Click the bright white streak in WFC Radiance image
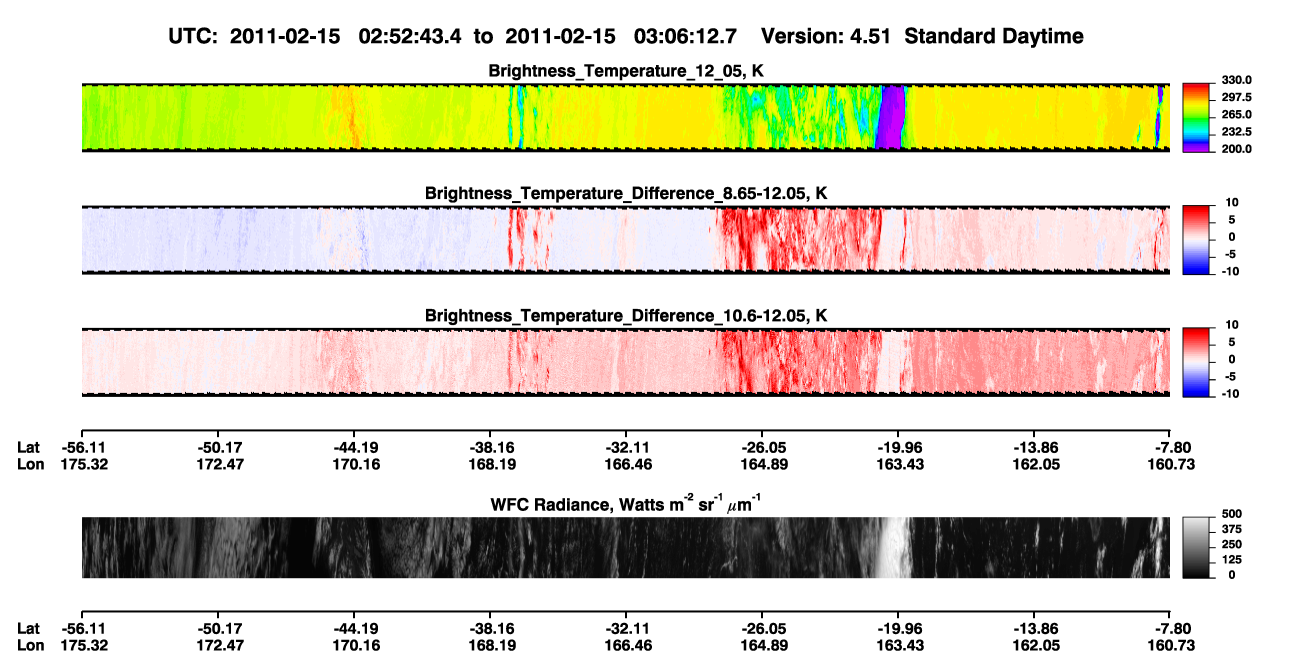This screenshot has width=1300, height=667. [890, 547]
